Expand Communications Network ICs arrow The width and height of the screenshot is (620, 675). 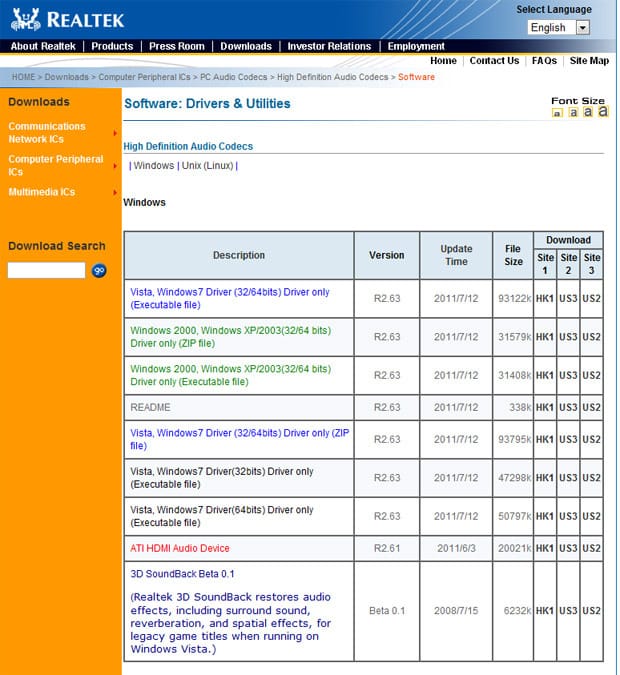click(x=115, y=133)
